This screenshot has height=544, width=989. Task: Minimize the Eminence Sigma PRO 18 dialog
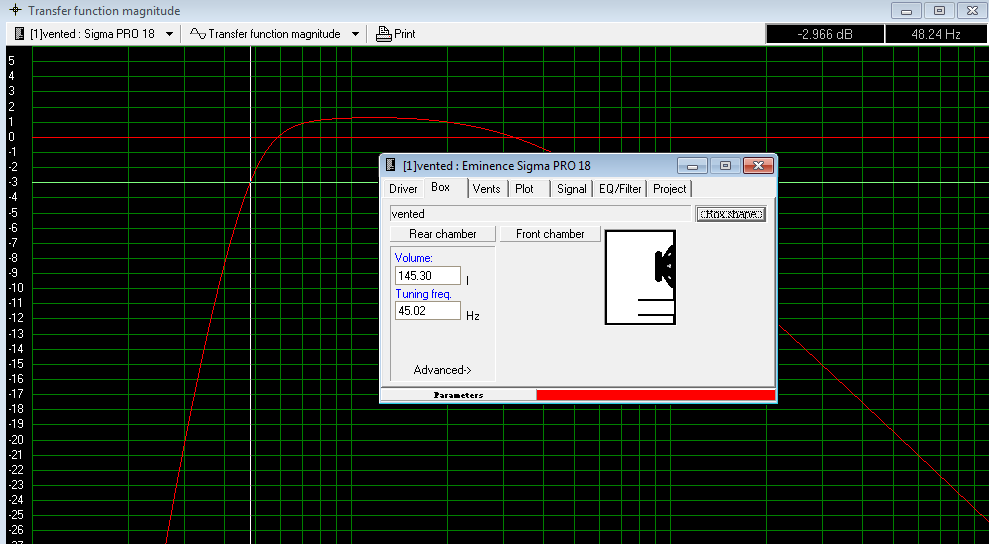click(x=692, y=165)
